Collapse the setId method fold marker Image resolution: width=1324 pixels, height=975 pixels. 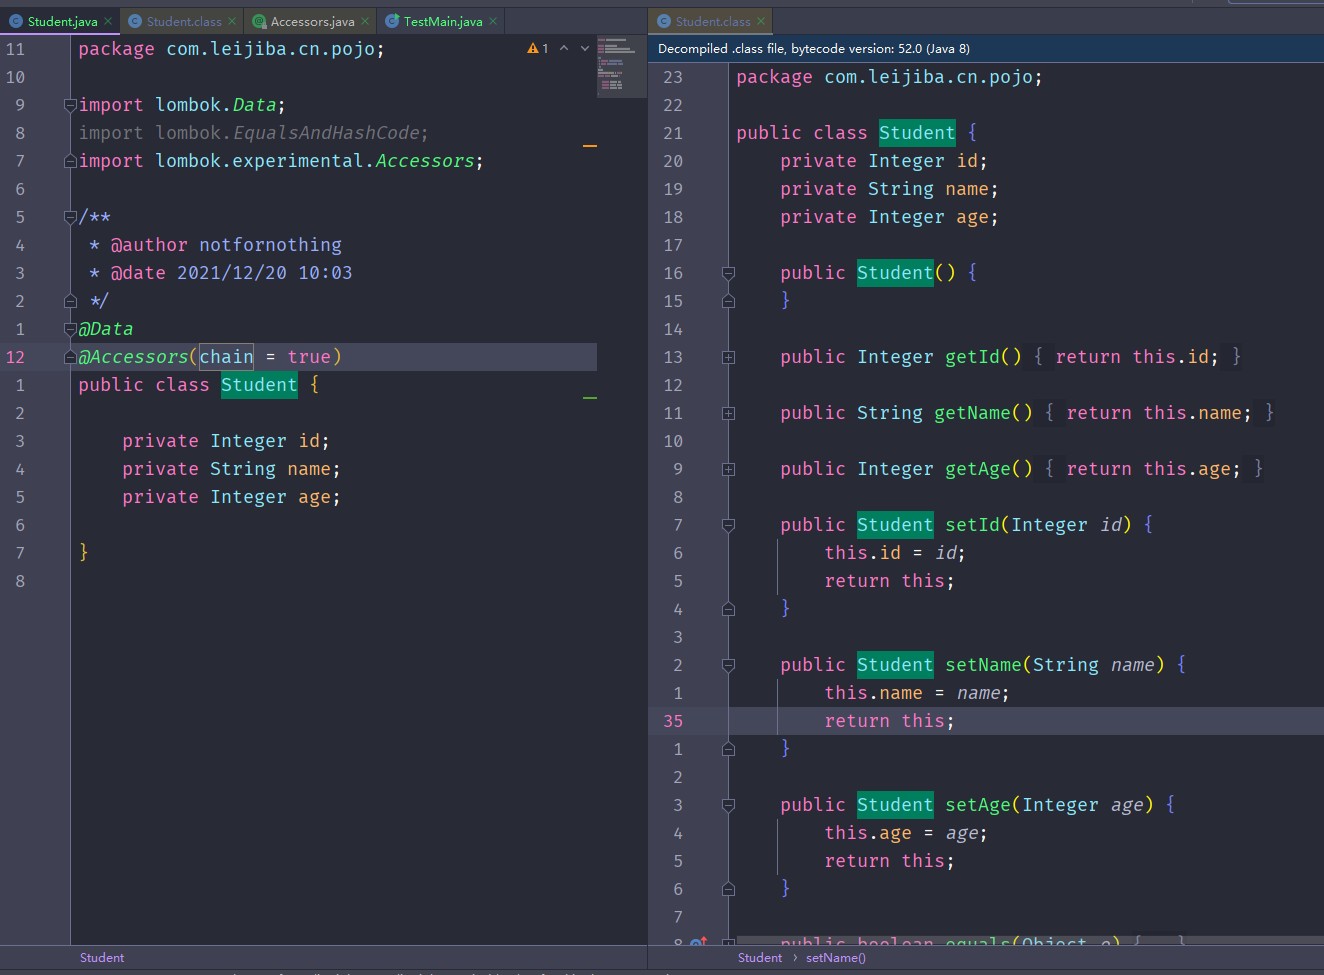[x=728, y=525]
